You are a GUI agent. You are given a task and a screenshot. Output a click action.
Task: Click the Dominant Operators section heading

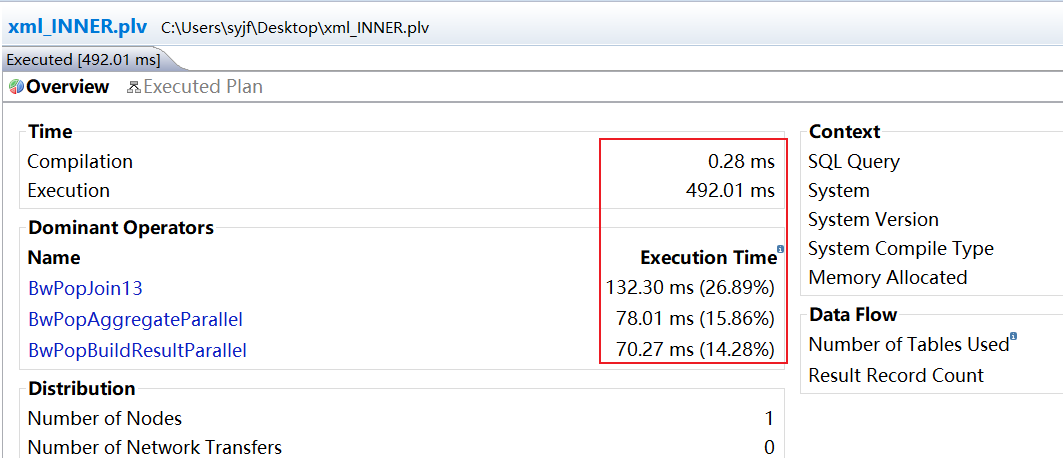tap(121, 228)
